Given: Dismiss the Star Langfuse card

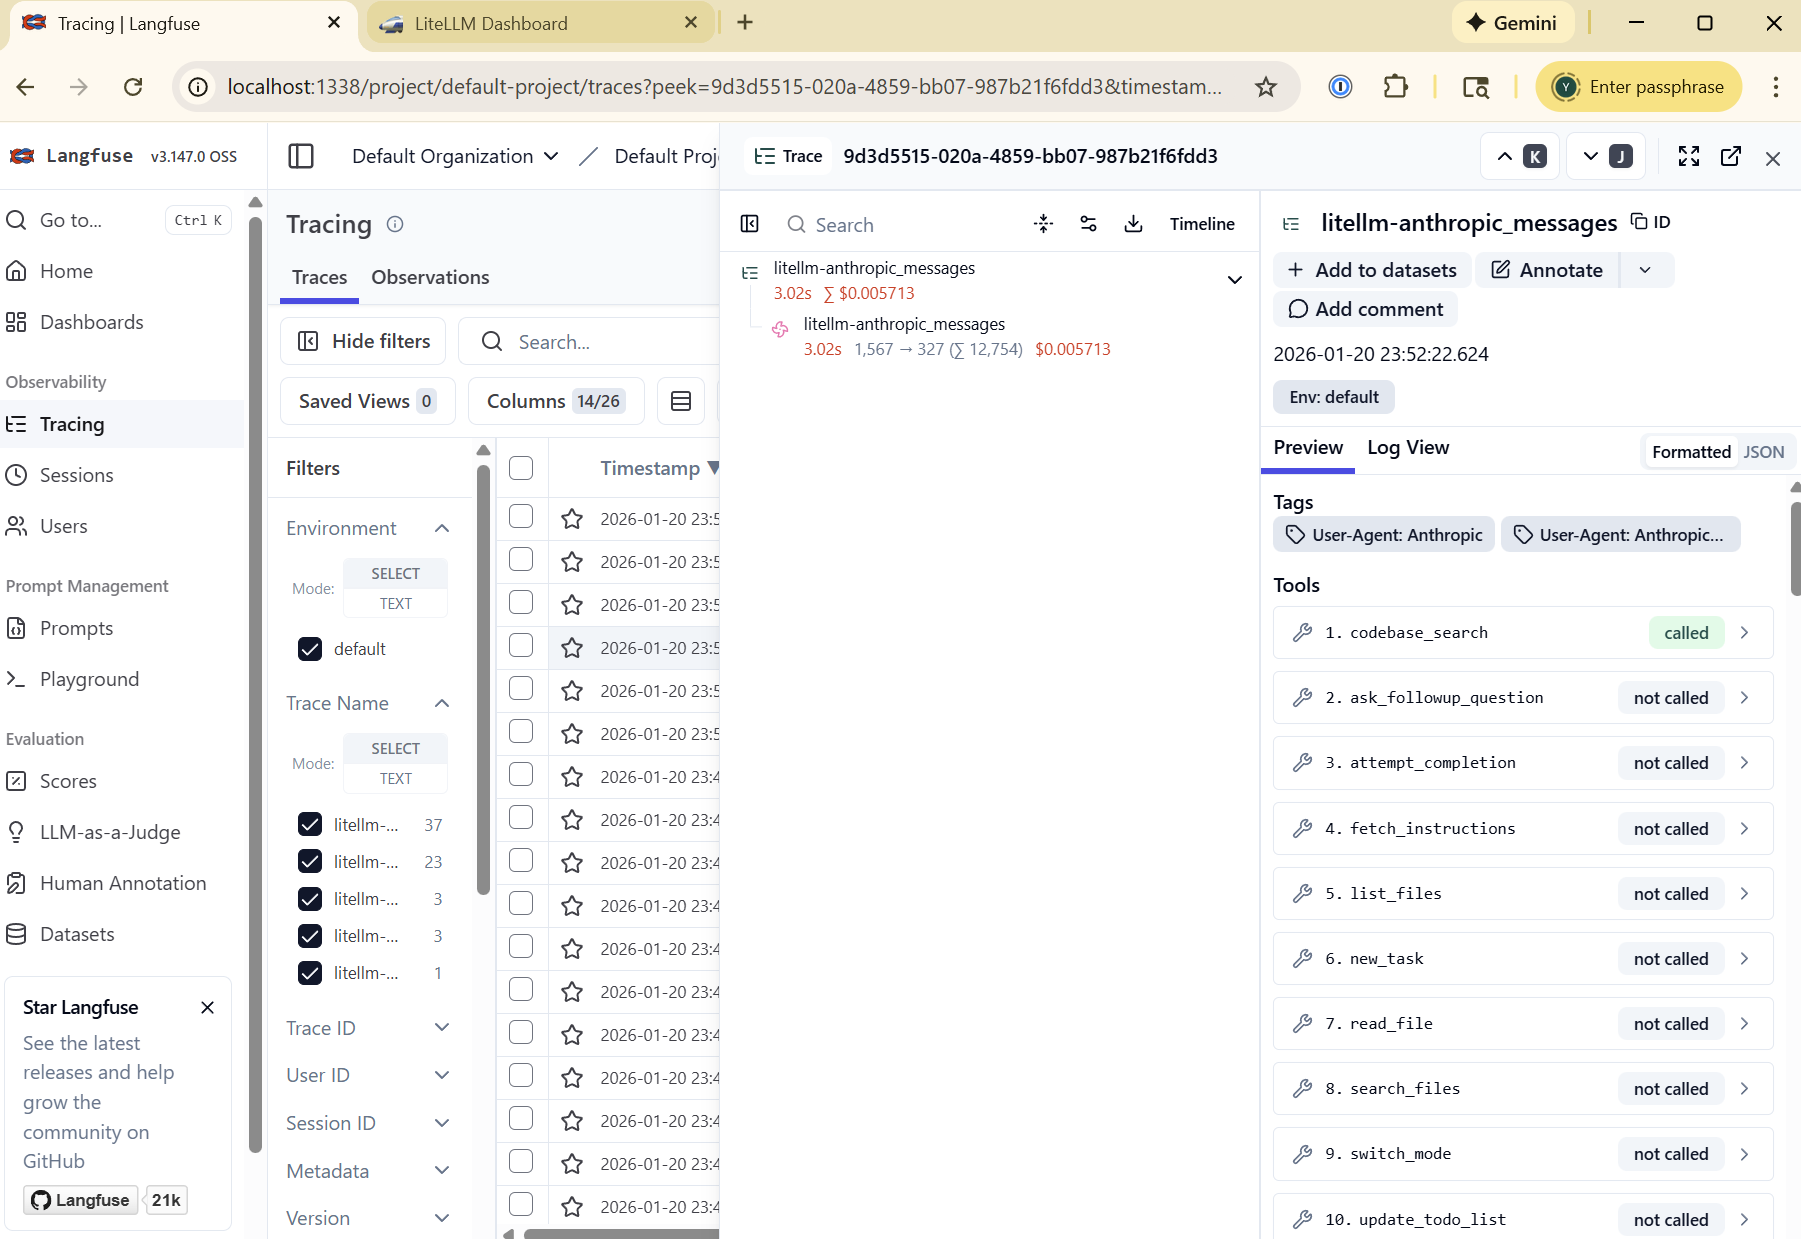Looking at the screenshot, I should pos(208,1007).
